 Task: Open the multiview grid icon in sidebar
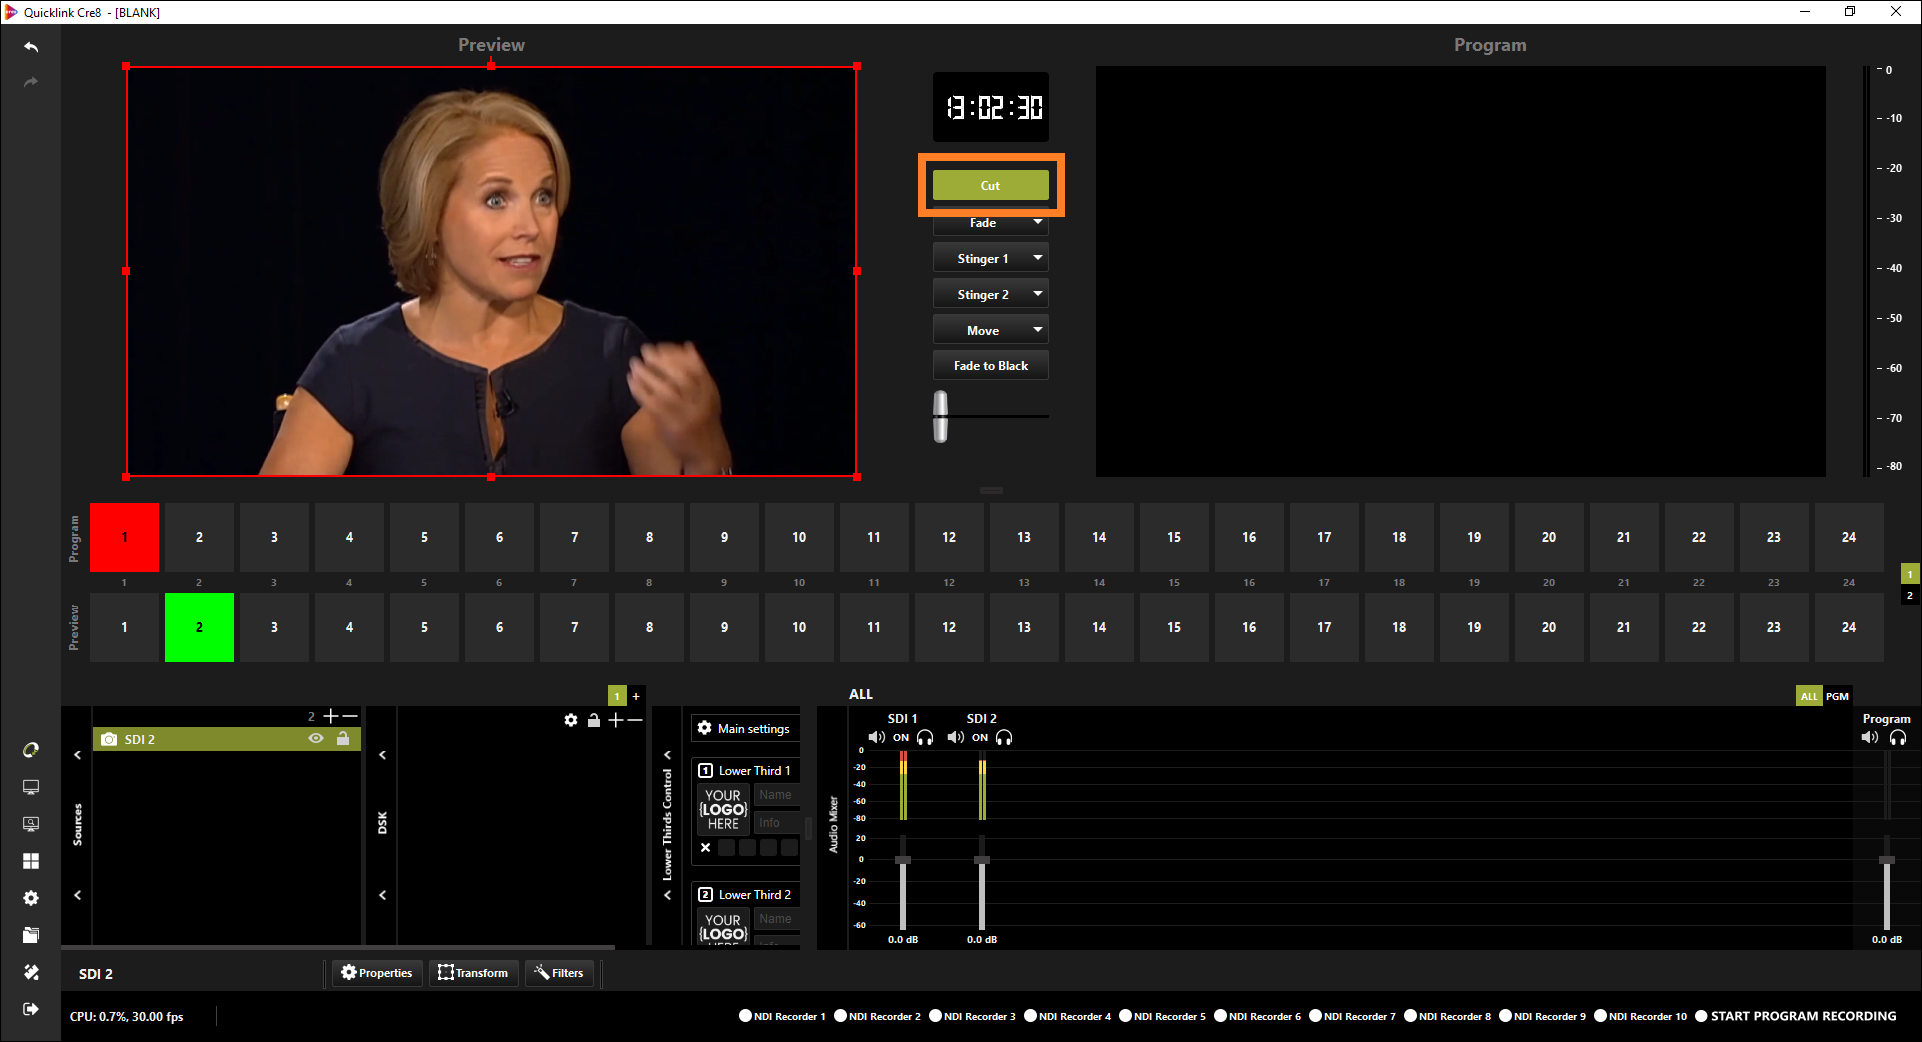[x=31, y=861]
